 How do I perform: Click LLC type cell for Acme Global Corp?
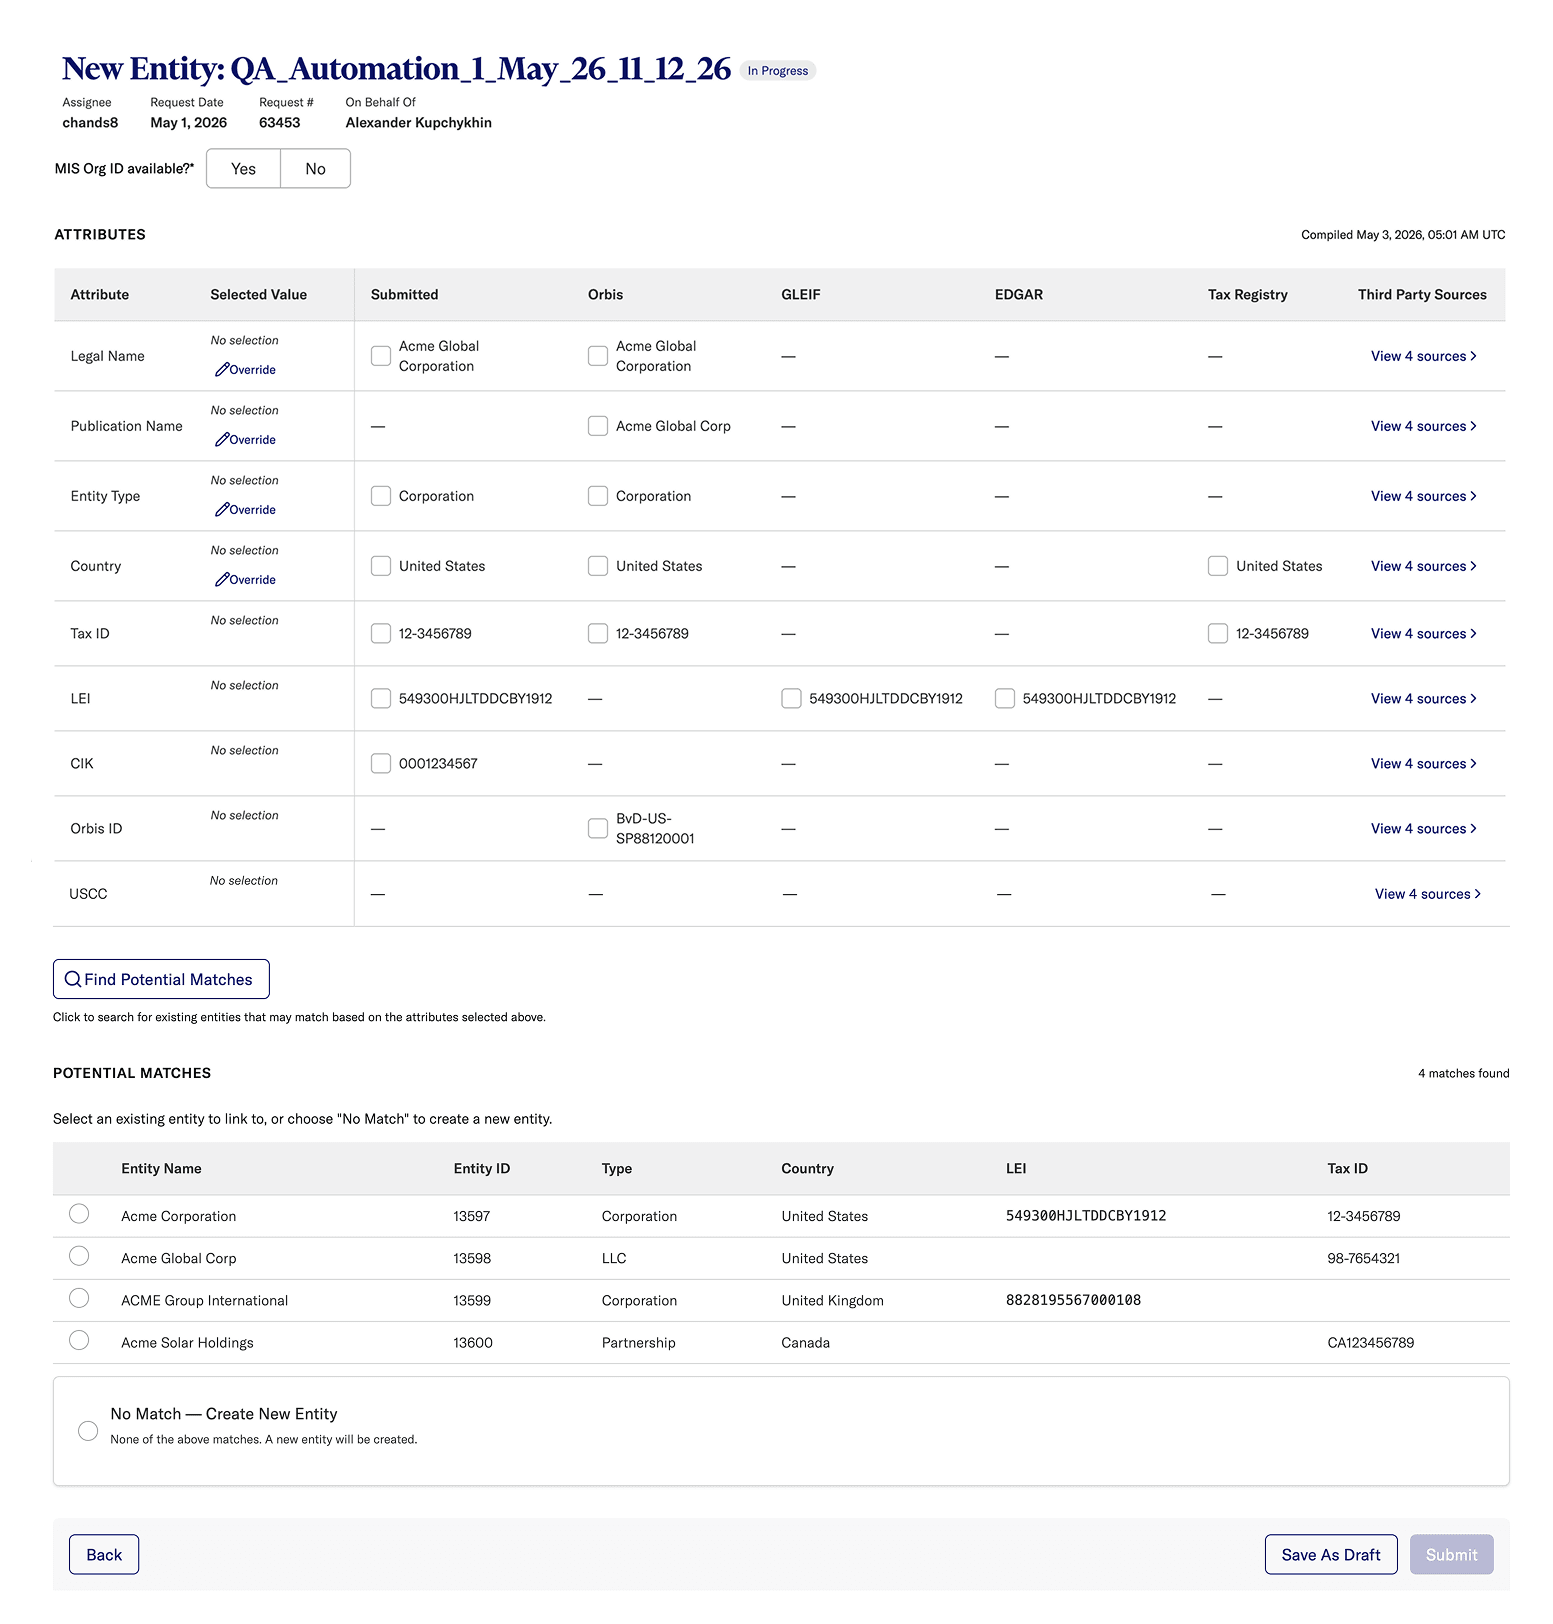pyautogui.click(x=613, y=1258)
